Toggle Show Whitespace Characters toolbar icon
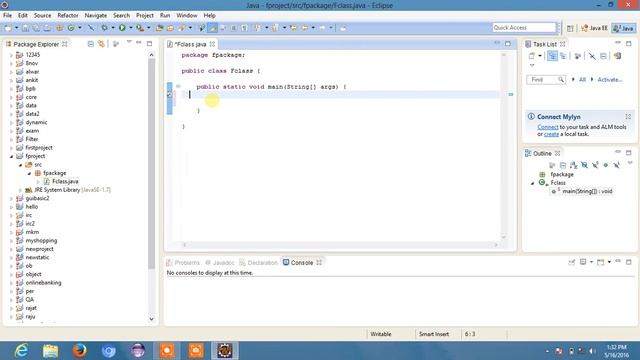 (x=244, y=28)
